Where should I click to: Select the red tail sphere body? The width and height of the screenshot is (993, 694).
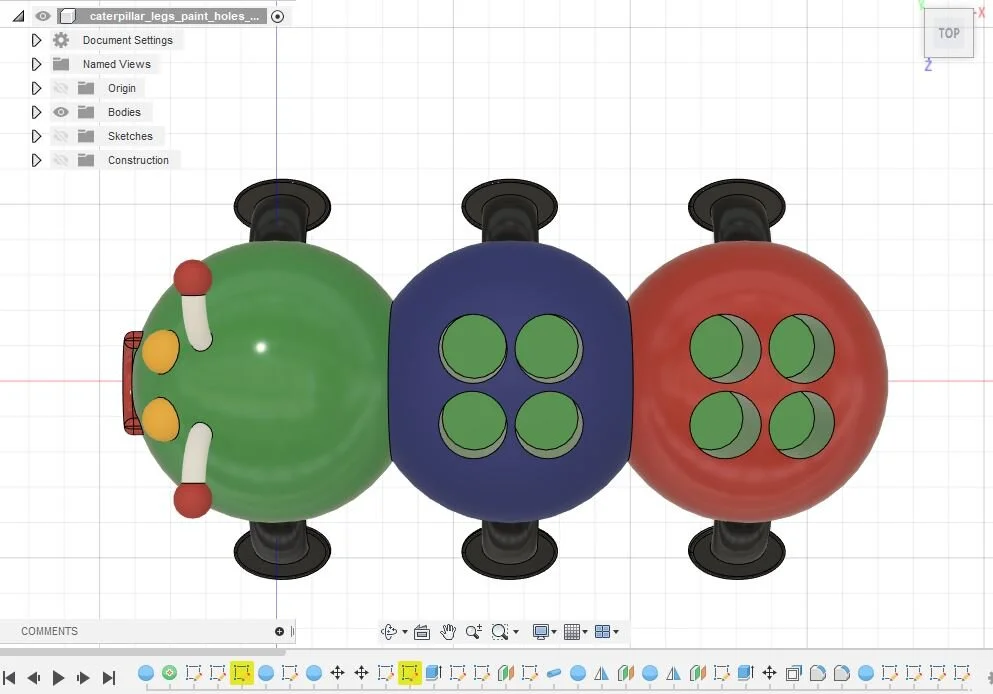pos(760,279)
